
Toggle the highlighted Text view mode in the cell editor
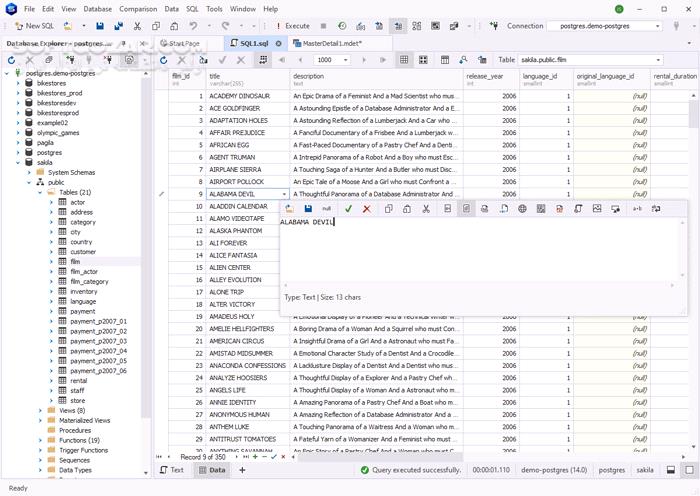click(x=466, y=208)
